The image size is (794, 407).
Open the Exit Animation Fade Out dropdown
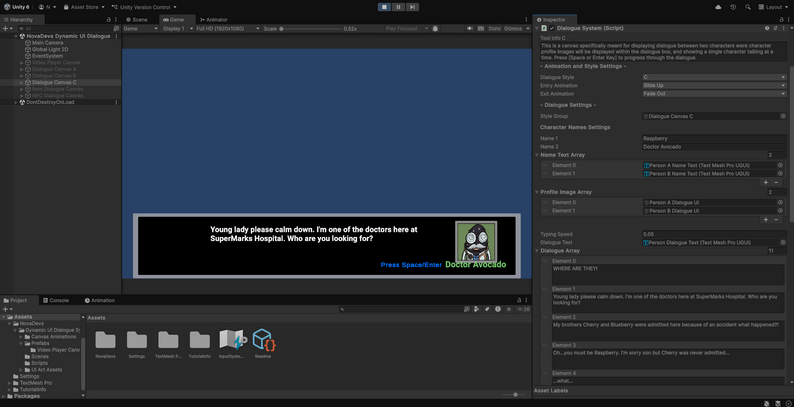(x=714, y=94)
